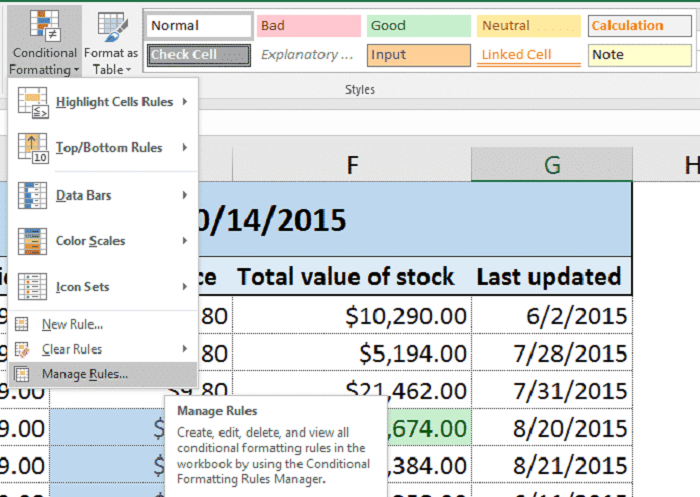The width and height of the screenshot is (700, 497).
Task: Apply the Bad cell style
Action: click(306, 26)
